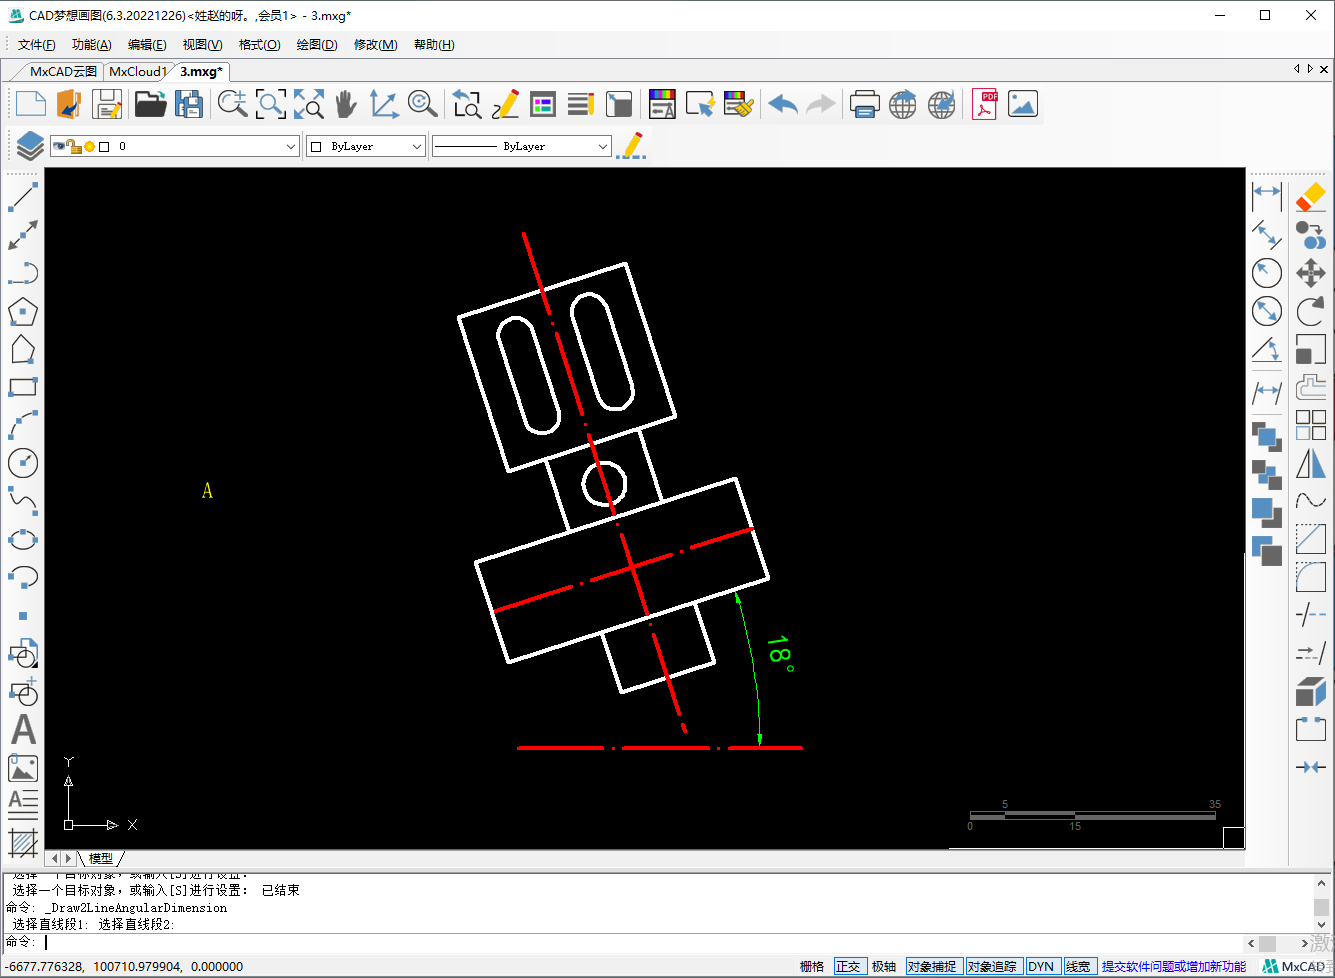Image resolution: width=1335 pixels, height=978 pixels.
Task: Toggle the layer lock icon in layer box
Action: (x=74, y=146)
